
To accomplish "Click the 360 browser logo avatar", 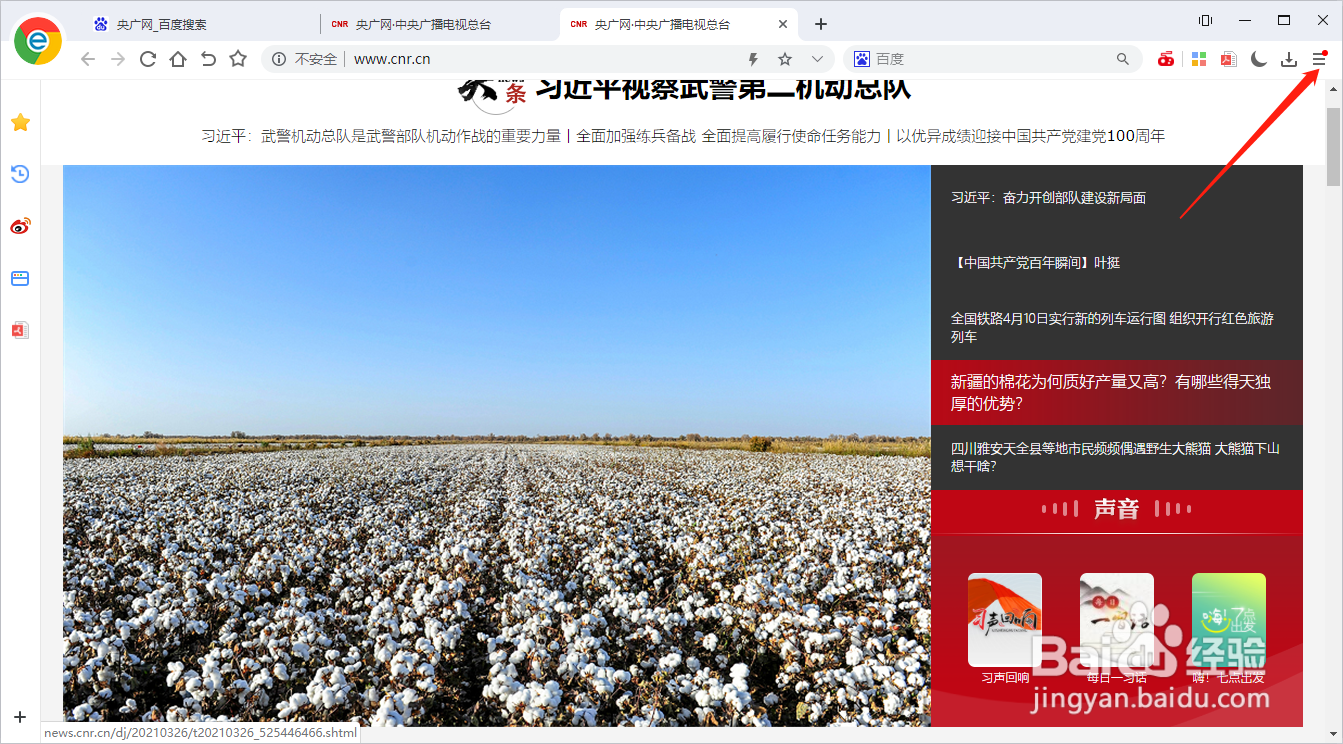I will point(38,41).
